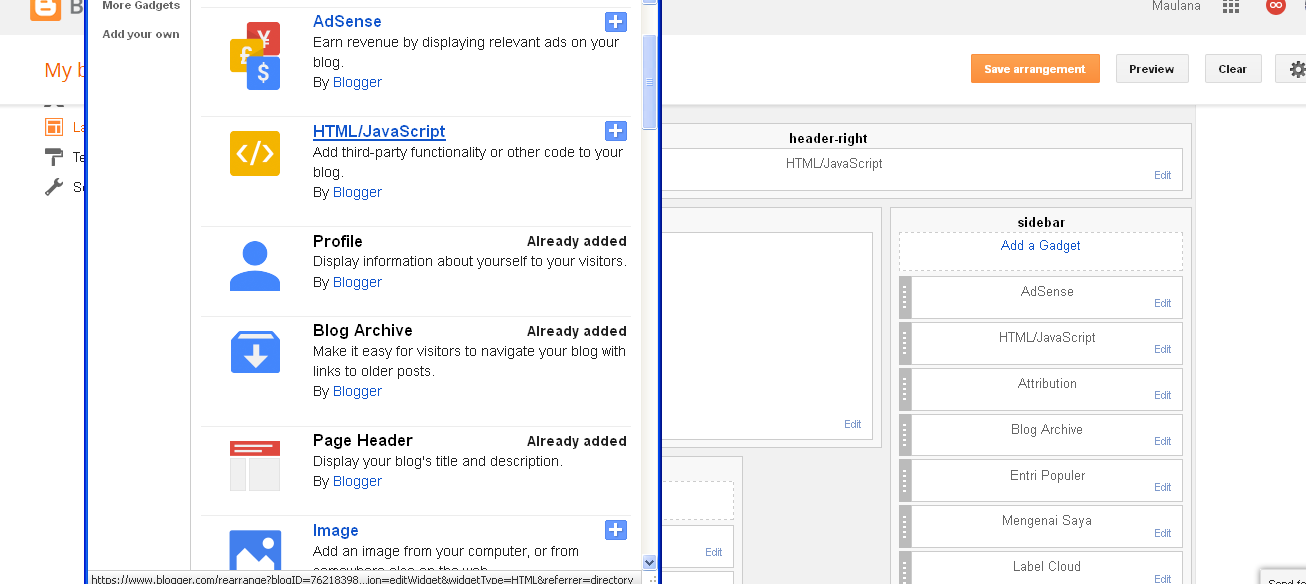Click the Page Header gadget title text
Viewport: 1306px width, 584px height.
click(x=363, y=440)
